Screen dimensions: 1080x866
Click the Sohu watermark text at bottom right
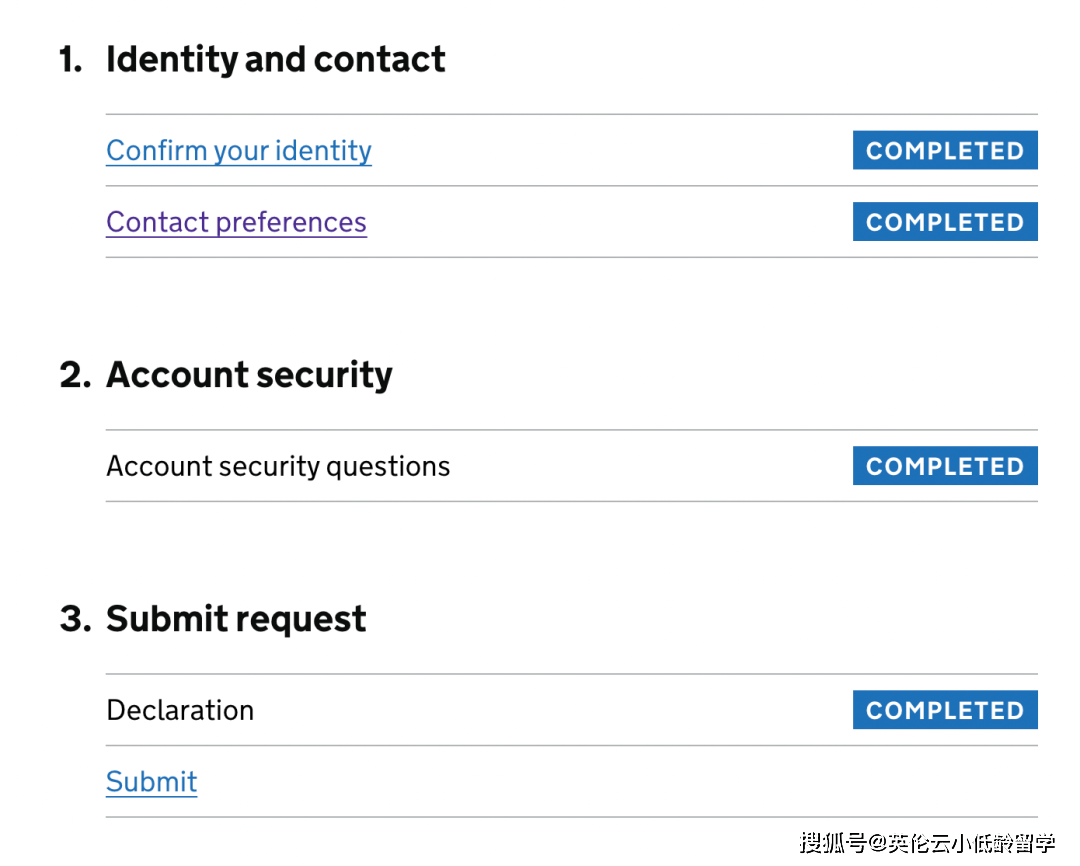click(926, 843)
